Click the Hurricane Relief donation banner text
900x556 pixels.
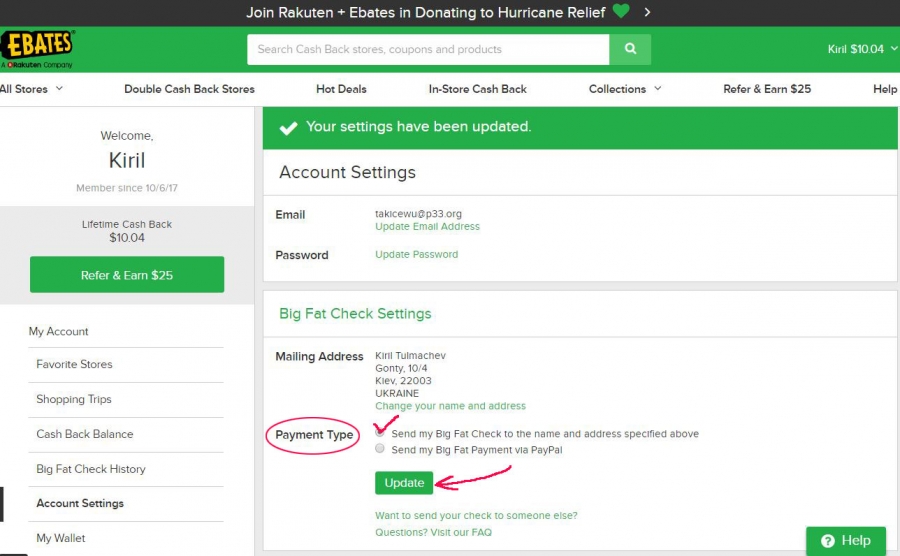(425, 13)
